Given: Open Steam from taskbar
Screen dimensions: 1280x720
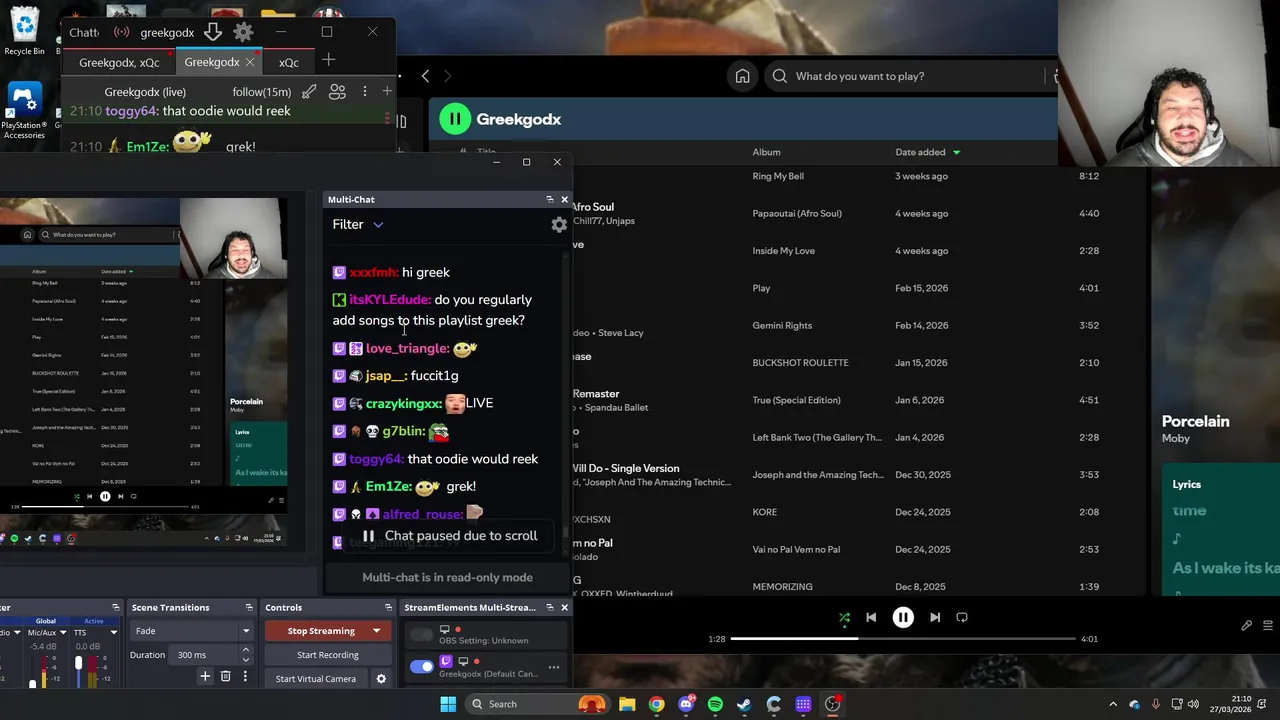Looking at the screenshot, I should click(744, 704).
